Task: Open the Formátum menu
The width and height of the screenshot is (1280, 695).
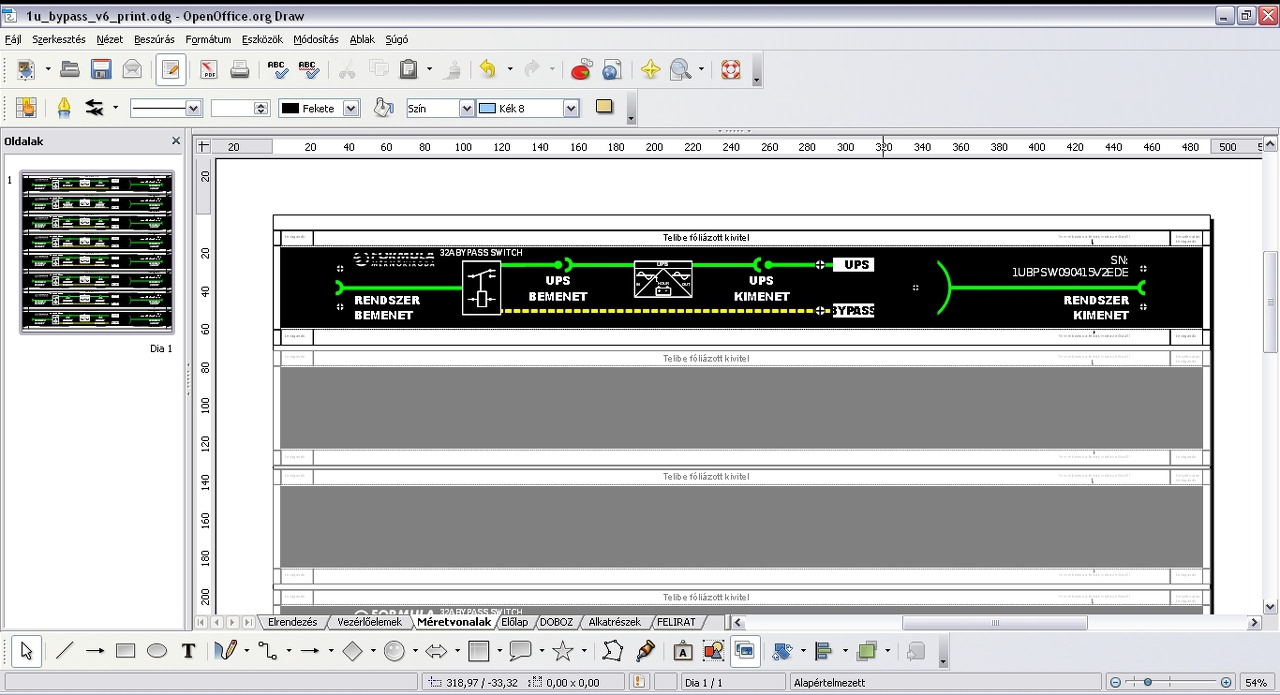Action: [208, 40]
